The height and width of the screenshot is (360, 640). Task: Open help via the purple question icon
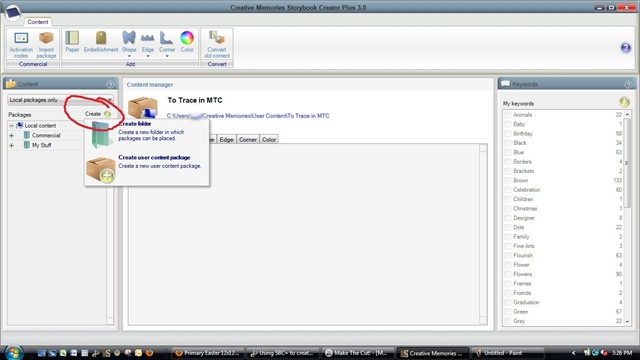(x=625, y=48)
